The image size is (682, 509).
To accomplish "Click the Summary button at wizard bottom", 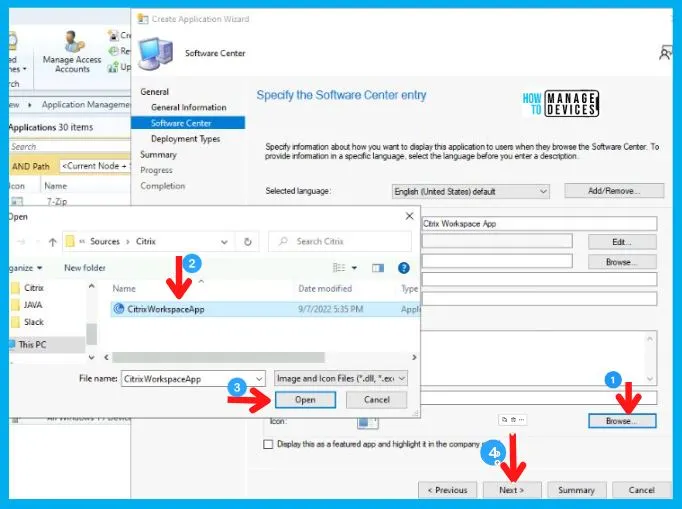I will tap(576, 490).
